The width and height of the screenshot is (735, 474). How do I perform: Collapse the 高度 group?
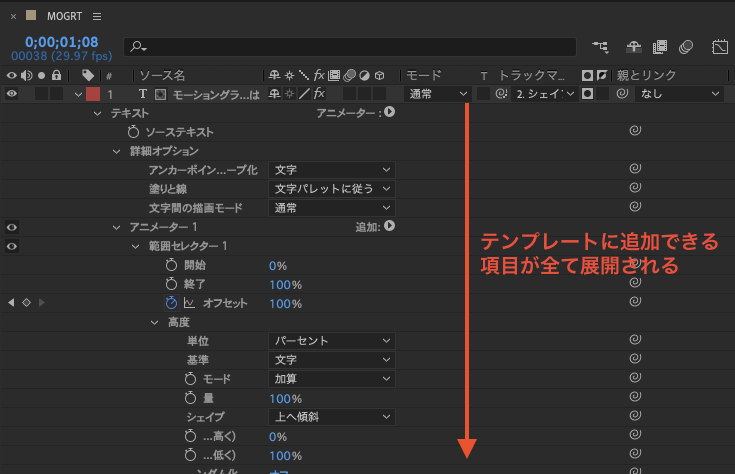(x=154, y=323)
